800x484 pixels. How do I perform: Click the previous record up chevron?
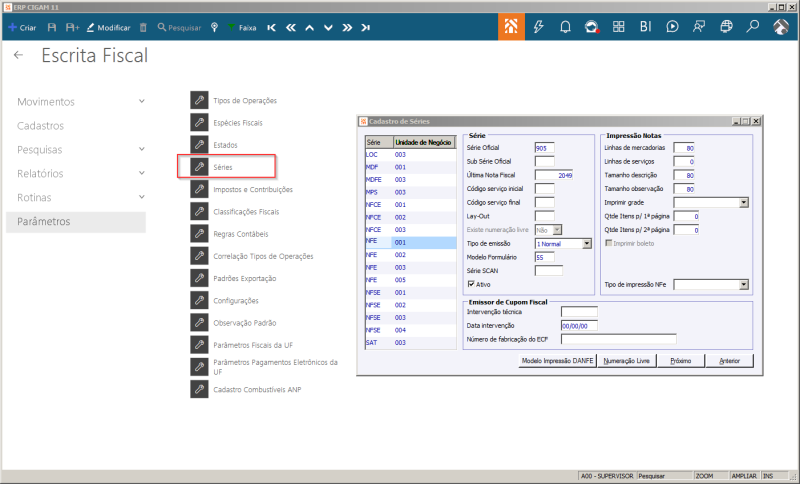[x=309, y=28]
